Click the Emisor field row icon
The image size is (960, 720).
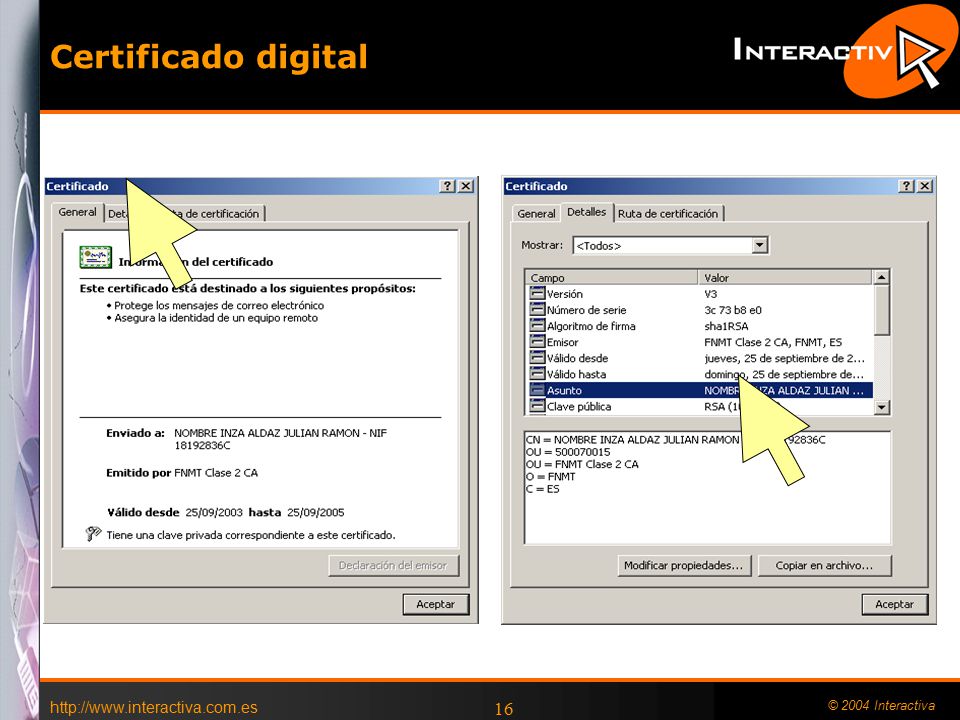pyautogui.click(x=537, y=342)
